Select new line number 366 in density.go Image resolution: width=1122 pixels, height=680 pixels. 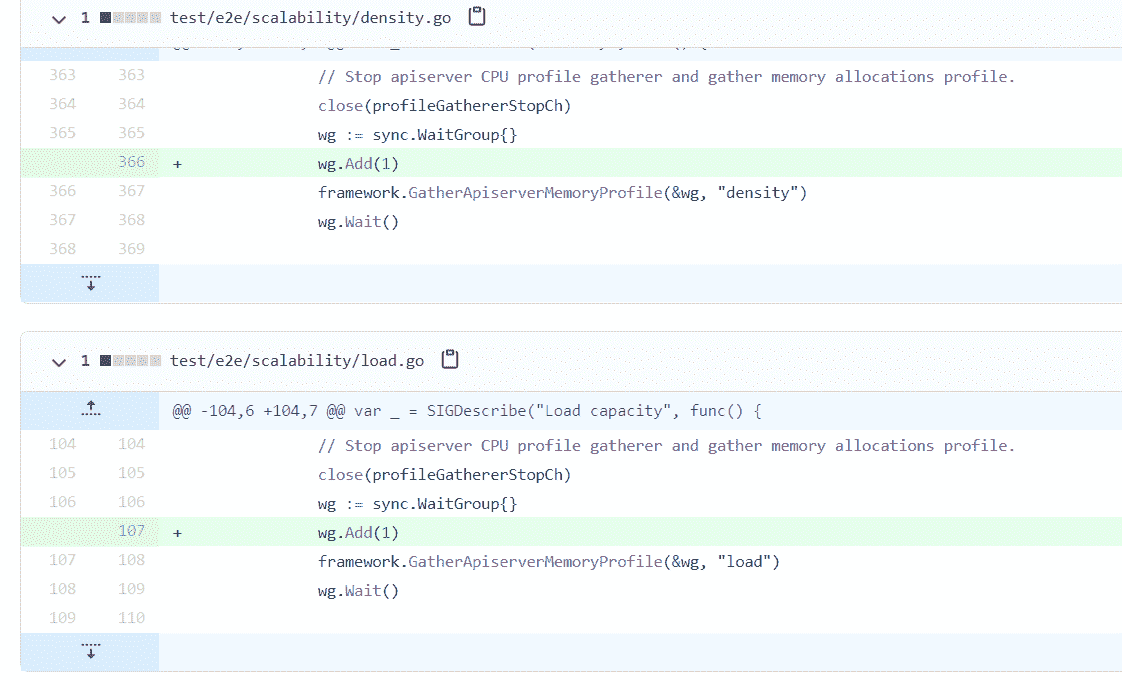click(131, 162)
